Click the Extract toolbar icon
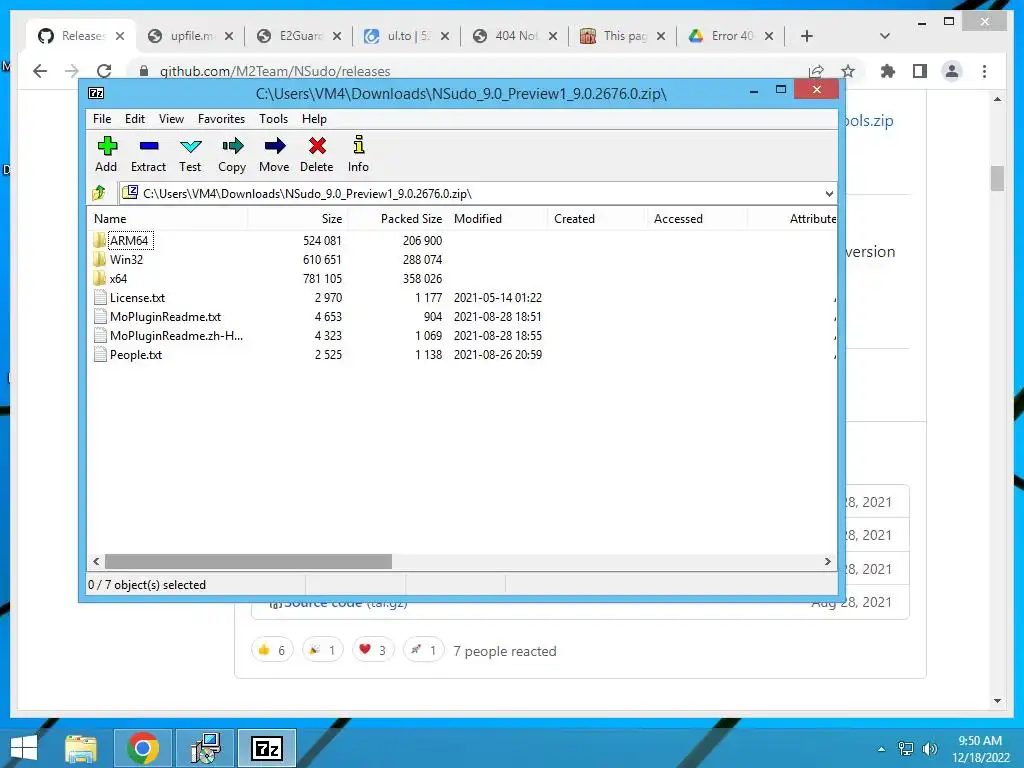Screen dimensions: 1024x768 (x=148, y=154)
